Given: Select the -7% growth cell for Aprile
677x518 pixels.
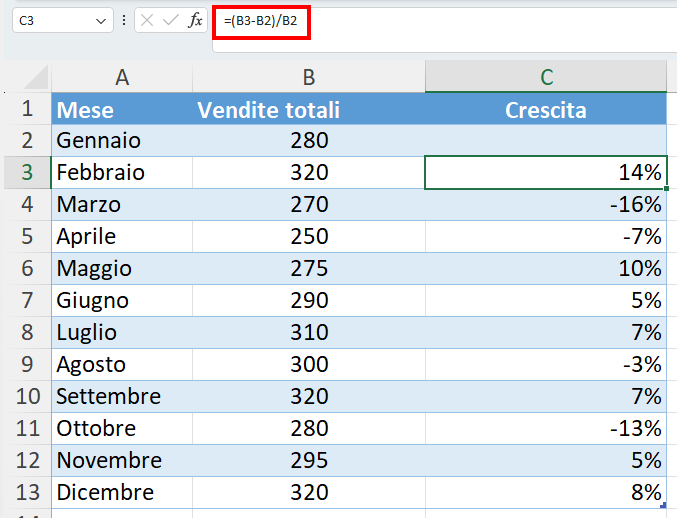Looking at the screenshot, I should pos(546,237).
